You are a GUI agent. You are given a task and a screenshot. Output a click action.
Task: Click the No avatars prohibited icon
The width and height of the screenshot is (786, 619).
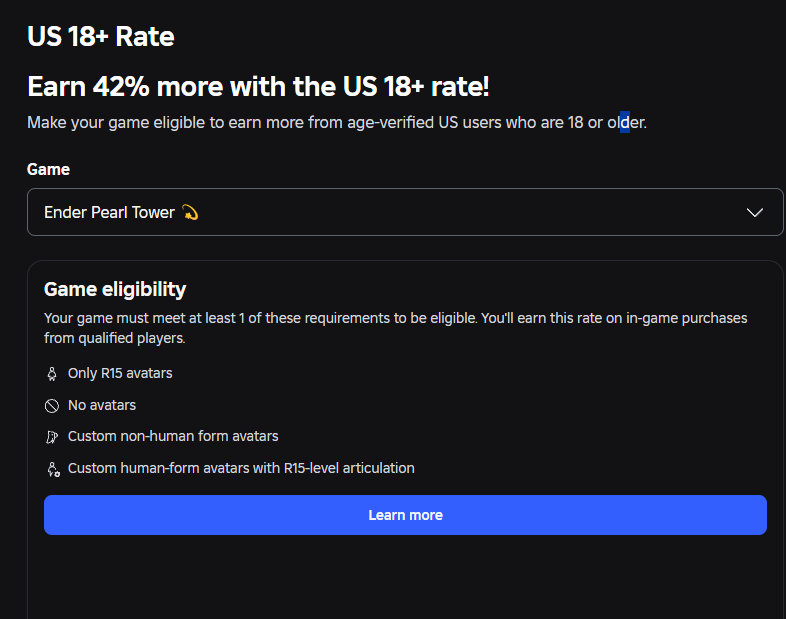pyautogui.click(x=52, y=405)
